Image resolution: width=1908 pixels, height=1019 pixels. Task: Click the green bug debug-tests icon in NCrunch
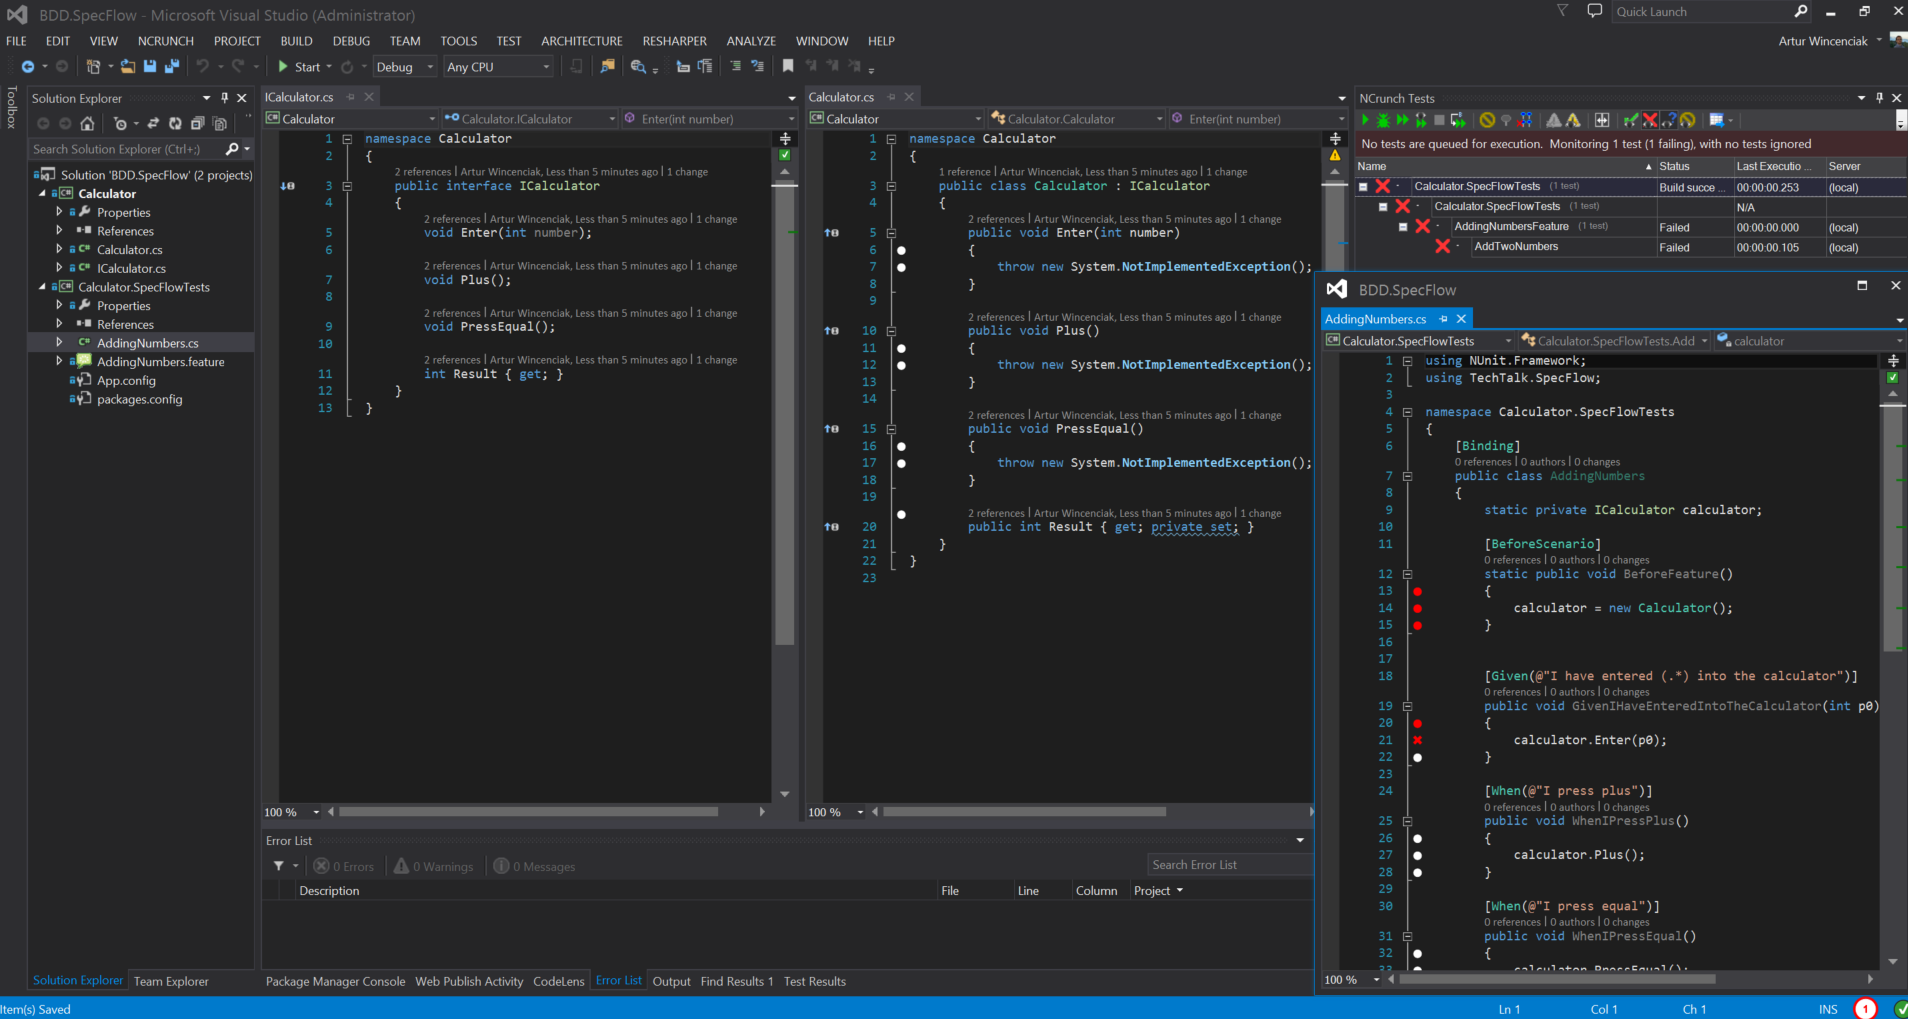1383,120
